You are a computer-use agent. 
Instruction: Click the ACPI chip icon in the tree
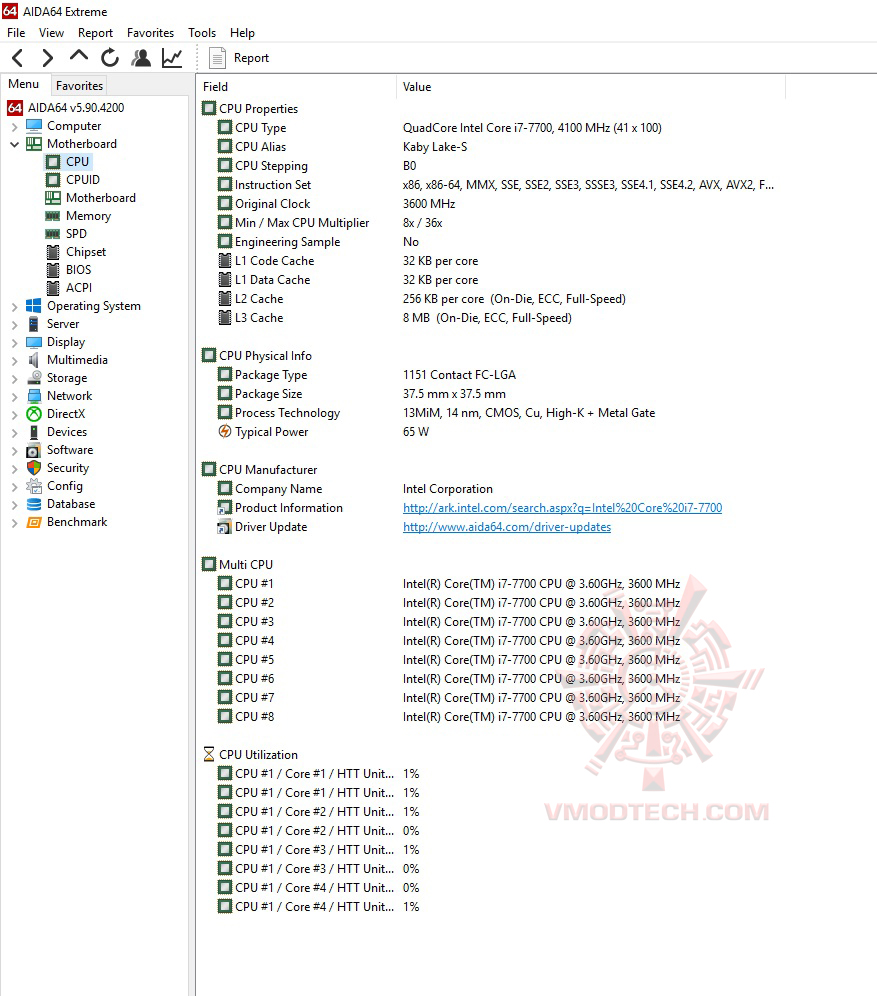[53, 288]
